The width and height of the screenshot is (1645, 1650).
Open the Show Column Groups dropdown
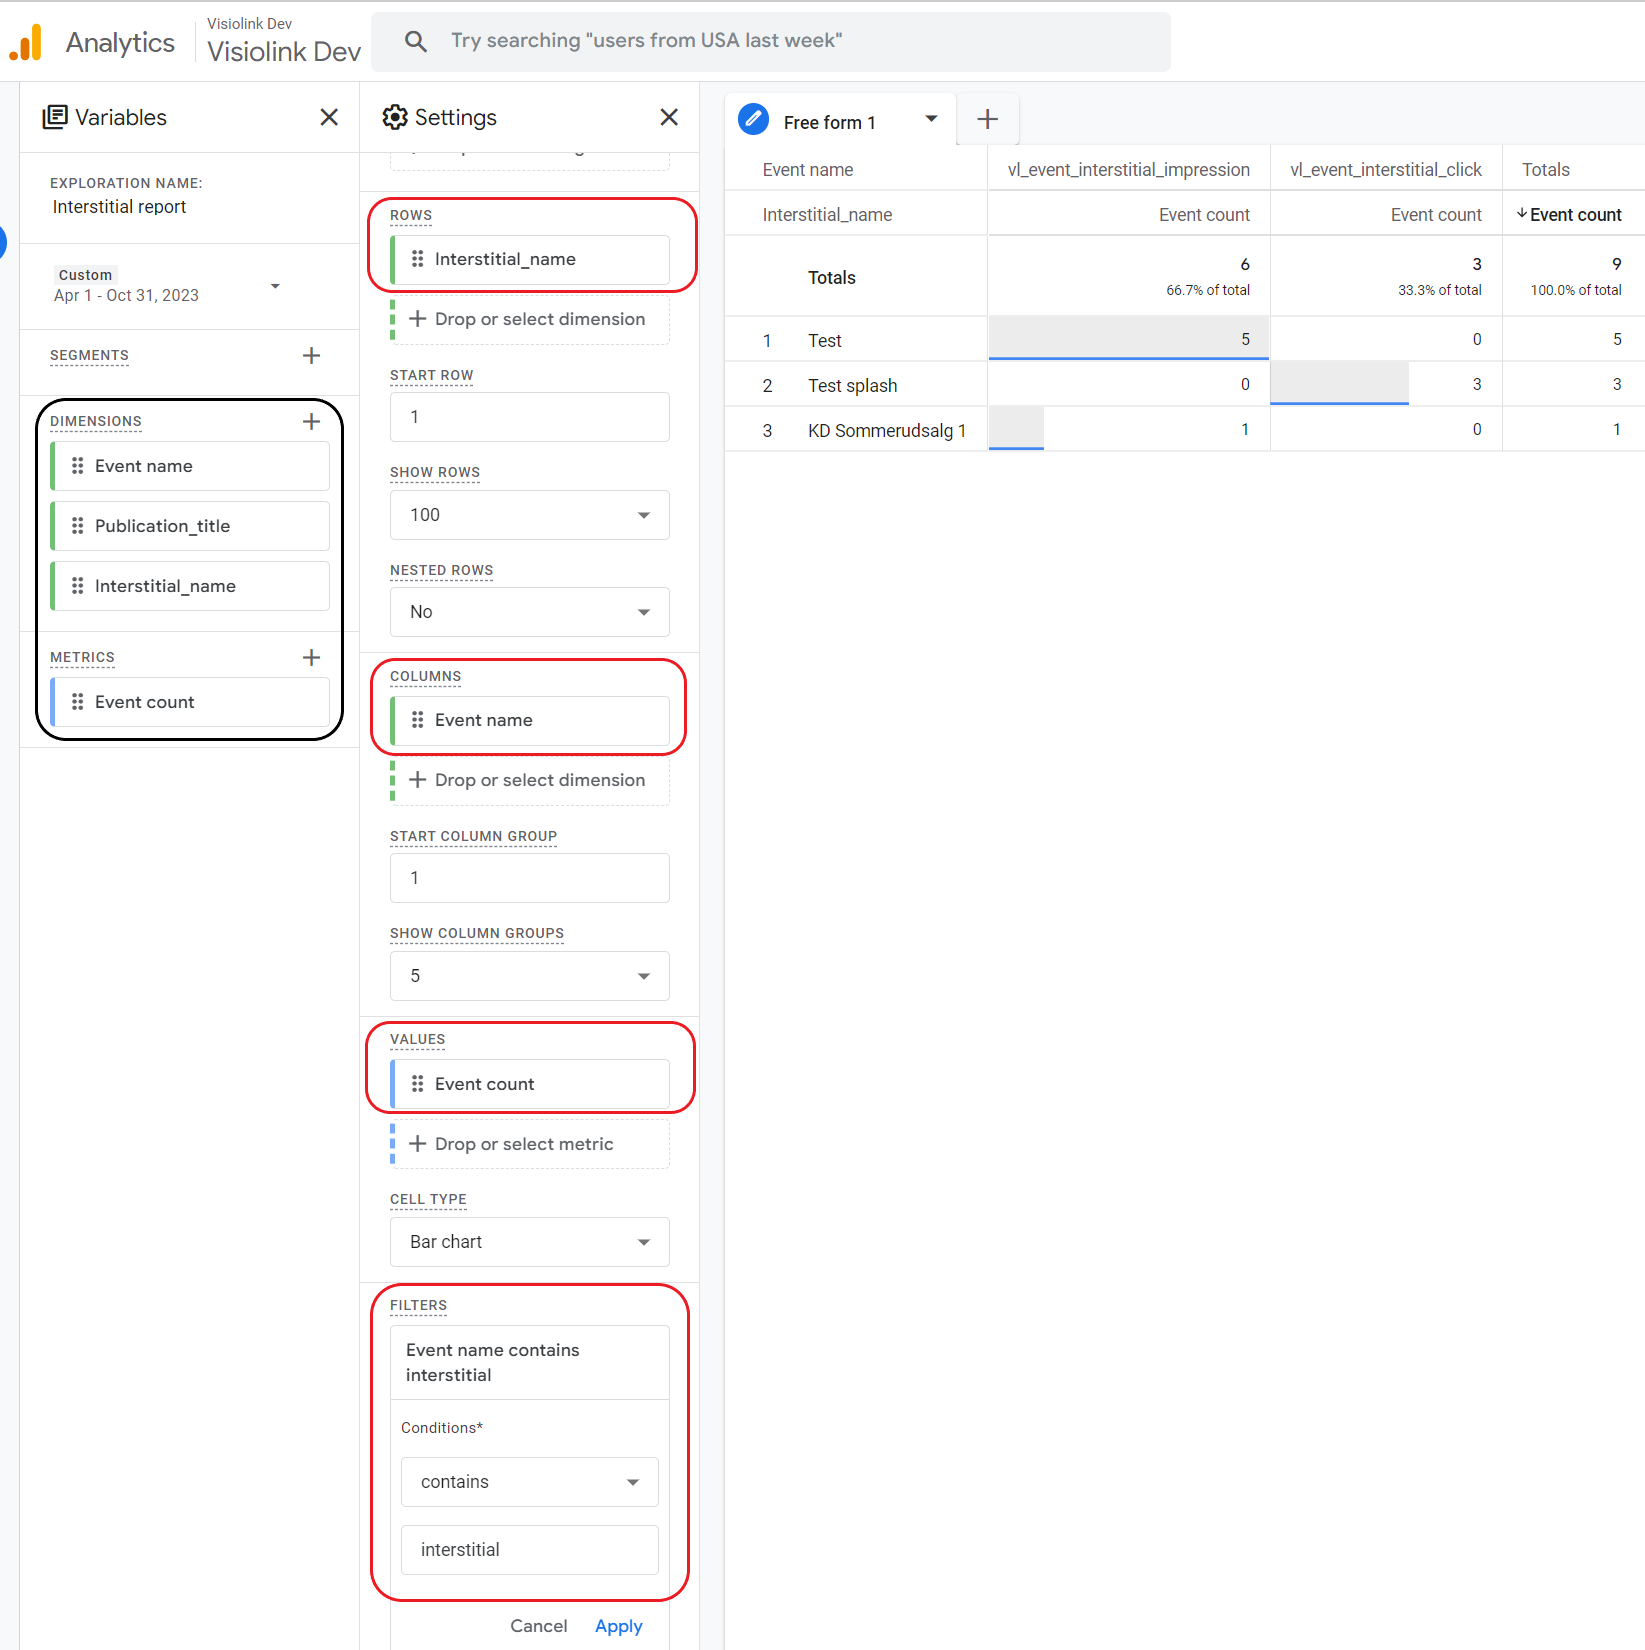(530, 976)
